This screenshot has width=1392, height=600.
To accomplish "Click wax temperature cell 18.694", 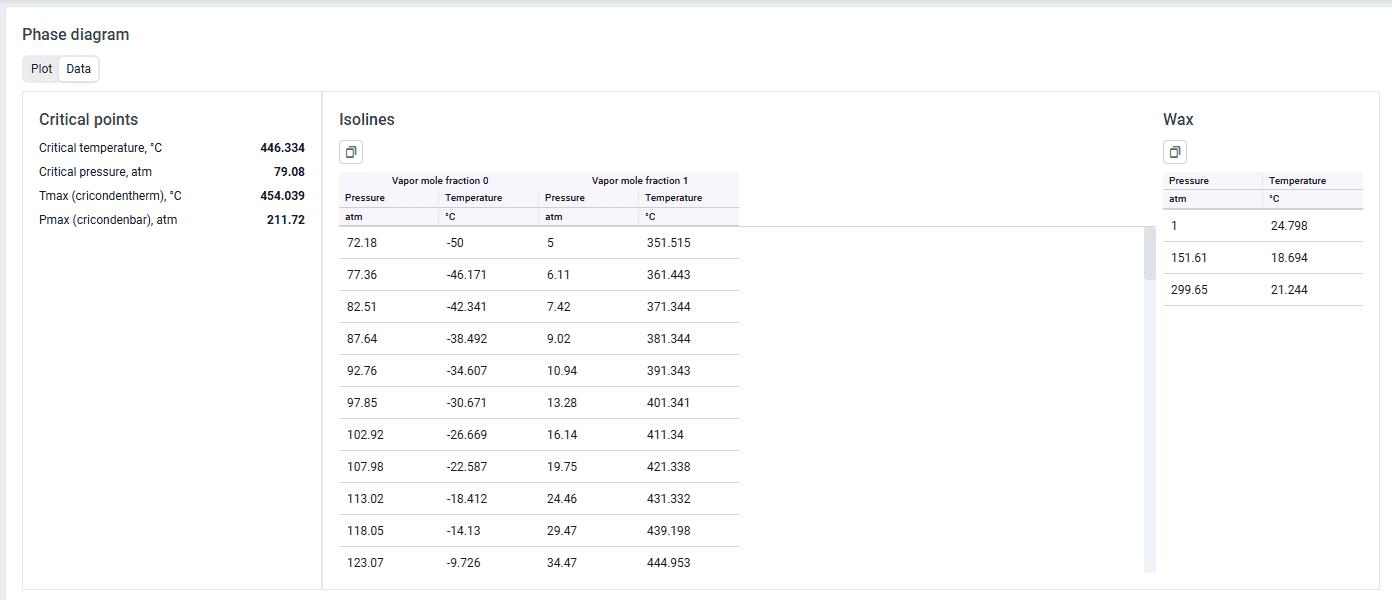I will [1313, 258].
